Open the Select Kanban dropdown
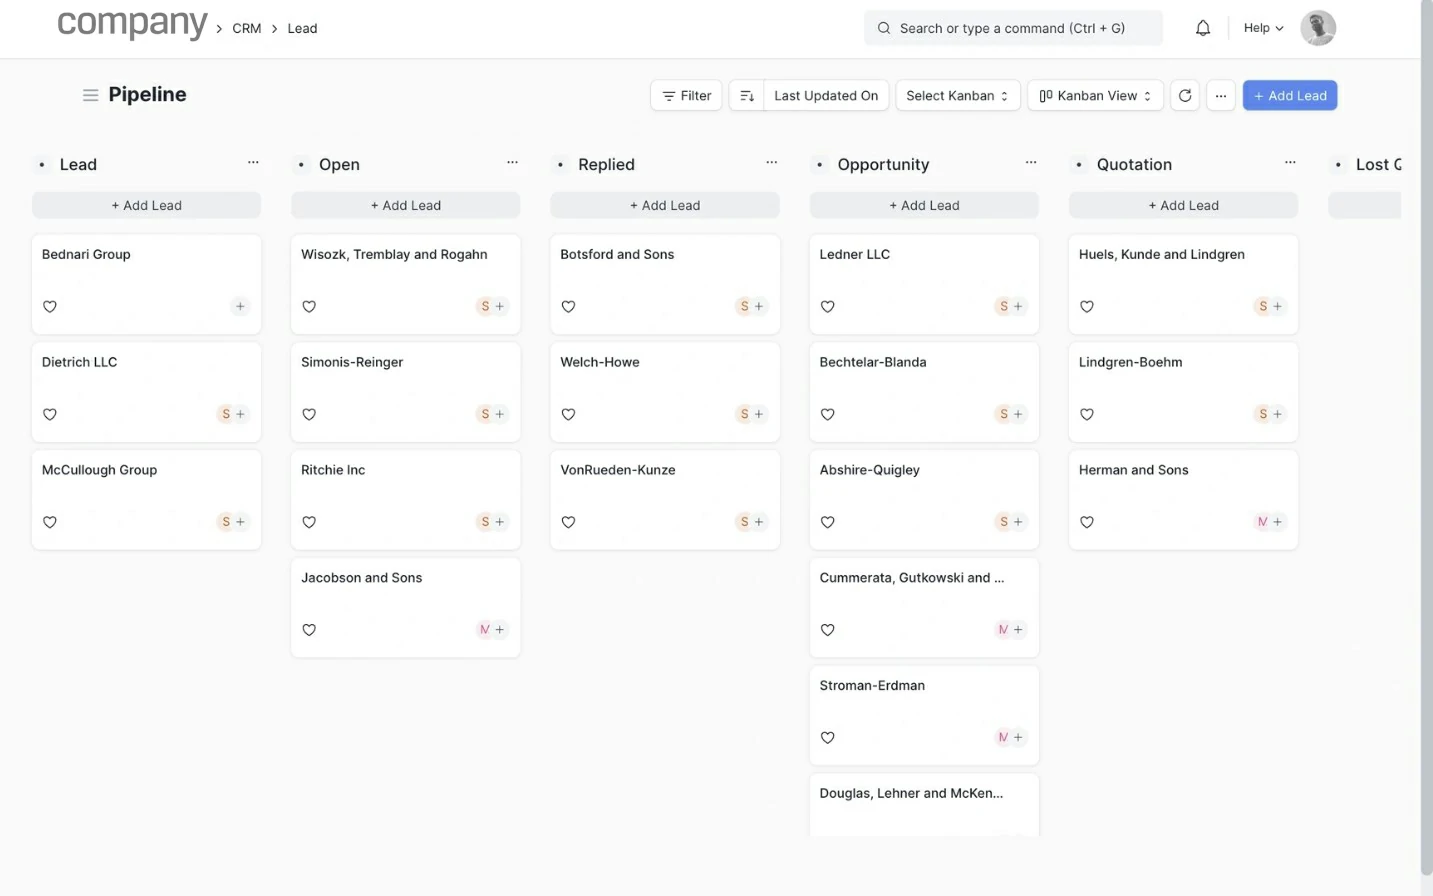 [x=957, y=96]
